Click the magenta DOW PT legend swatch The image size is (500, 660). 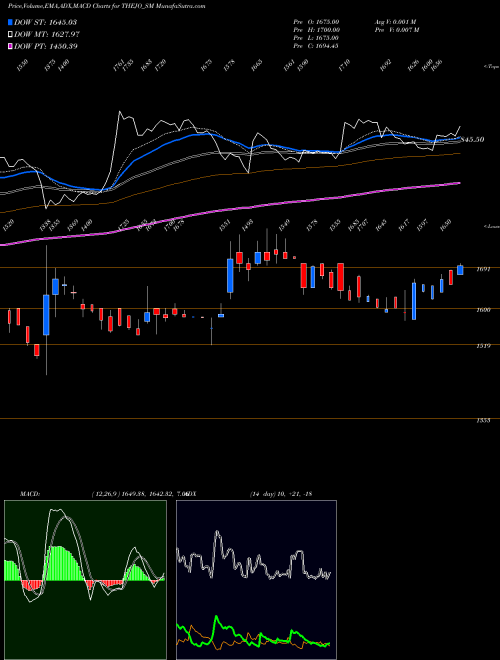click(10, 46)
